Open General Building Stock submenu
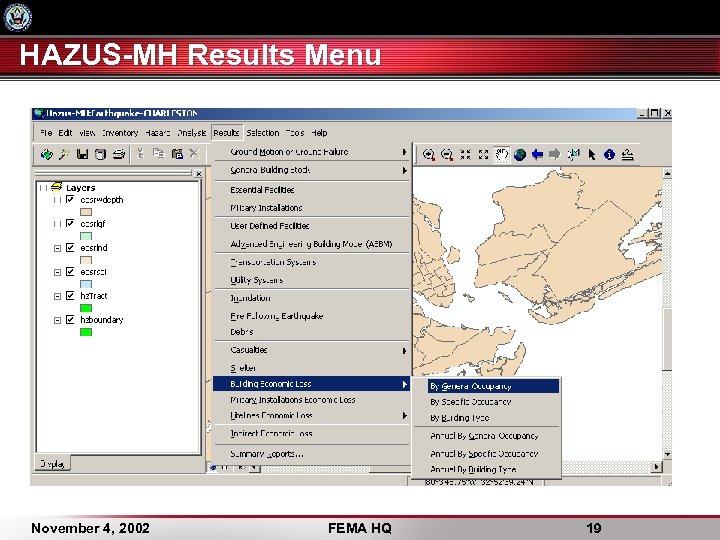The width and height of the screenshot is (720, 540). pos(311,170)
